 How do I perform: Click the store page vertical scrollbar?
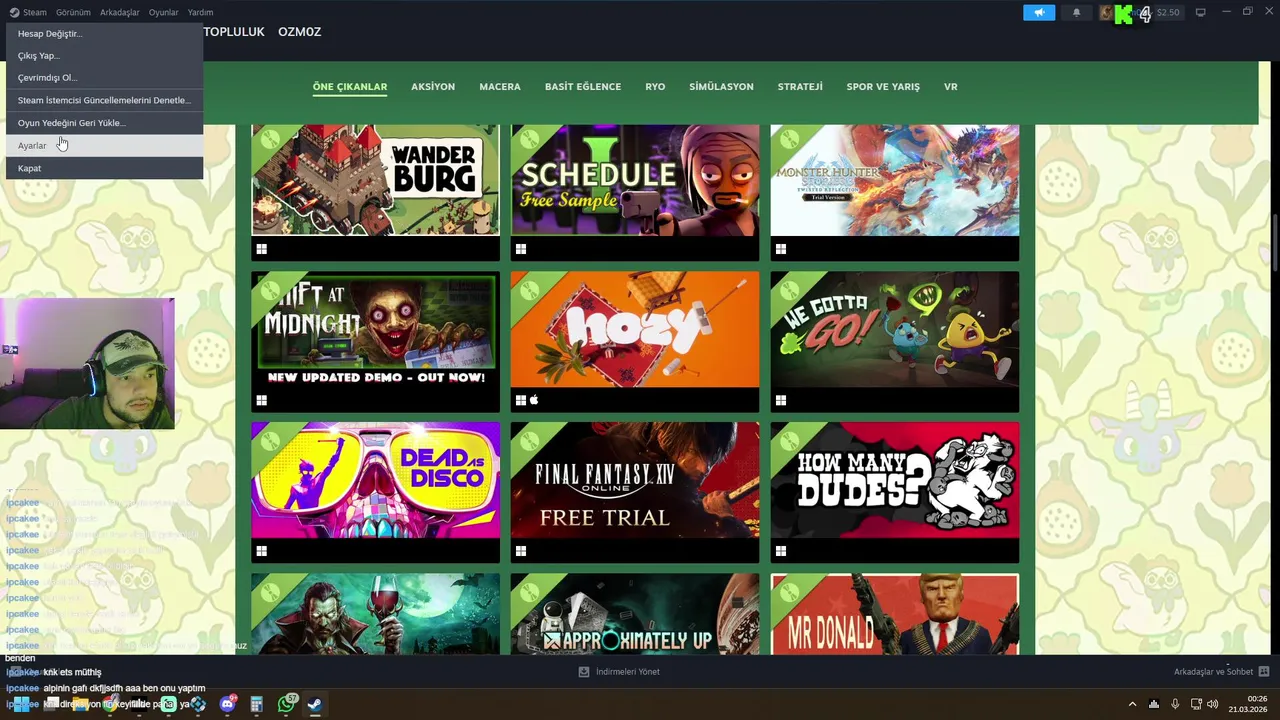pos(1275,242)
